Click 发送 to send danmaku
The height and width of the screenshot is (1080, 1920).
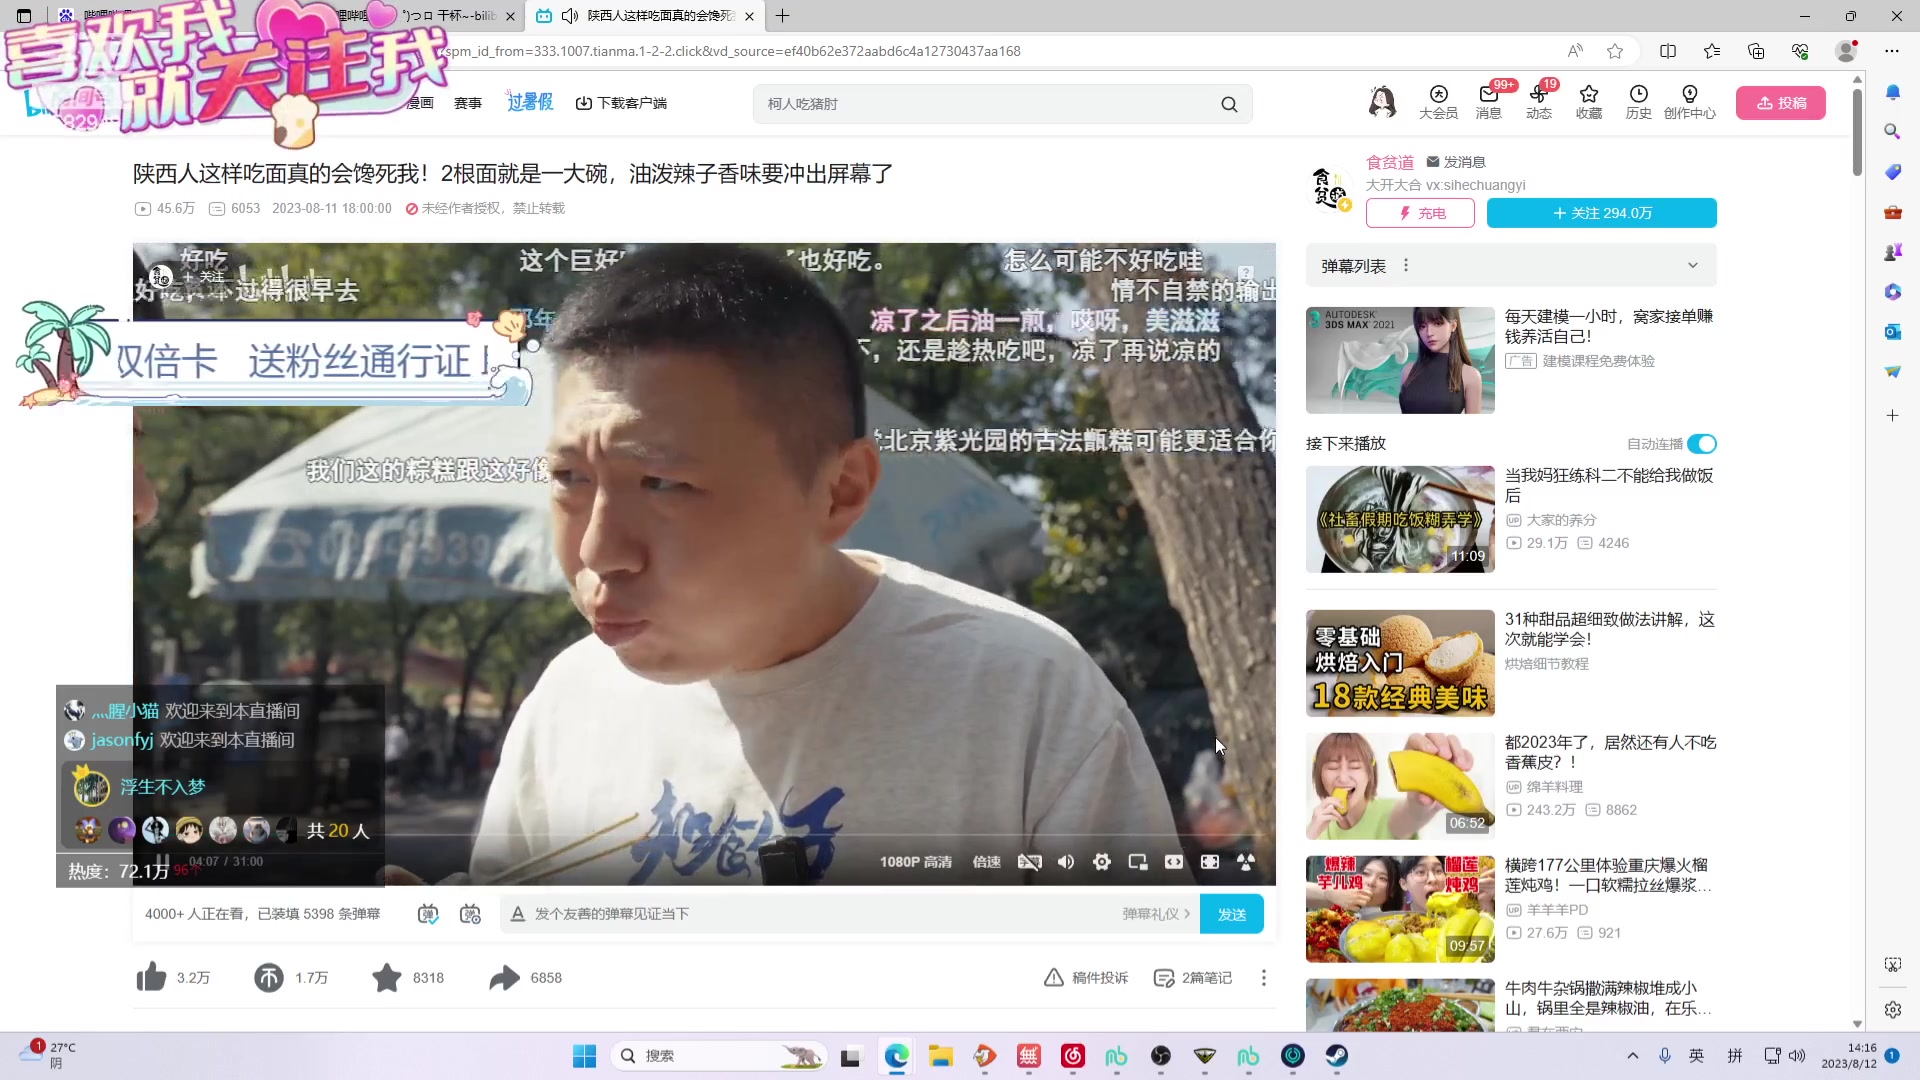[1232, 914]
